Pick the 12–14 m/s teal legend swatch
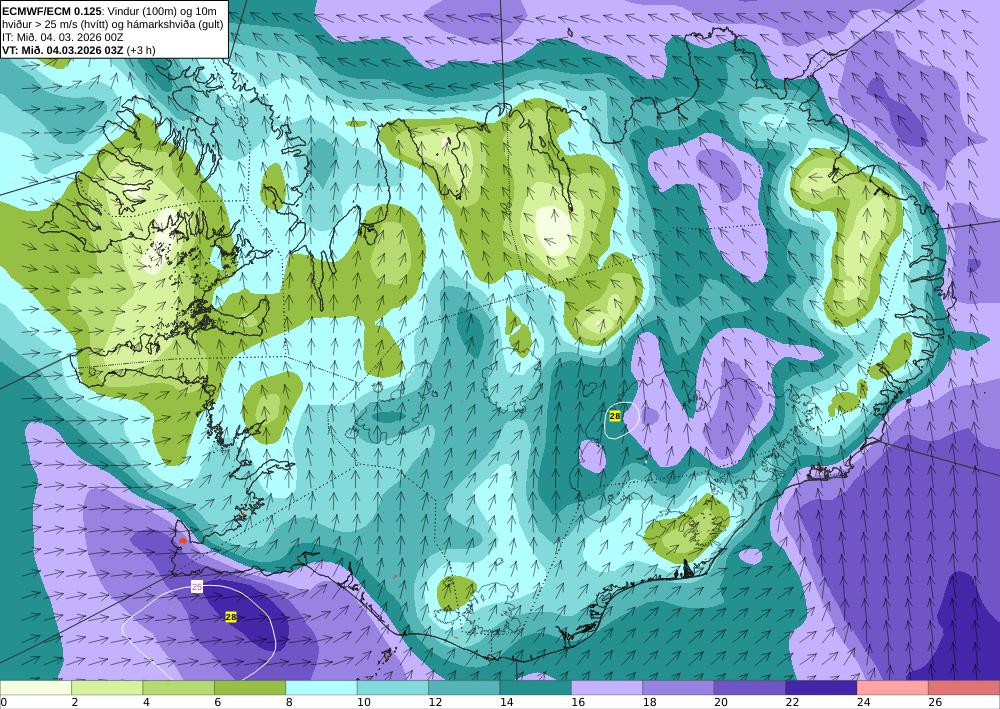The image size is (1000, 709). [x=464, y=687]
